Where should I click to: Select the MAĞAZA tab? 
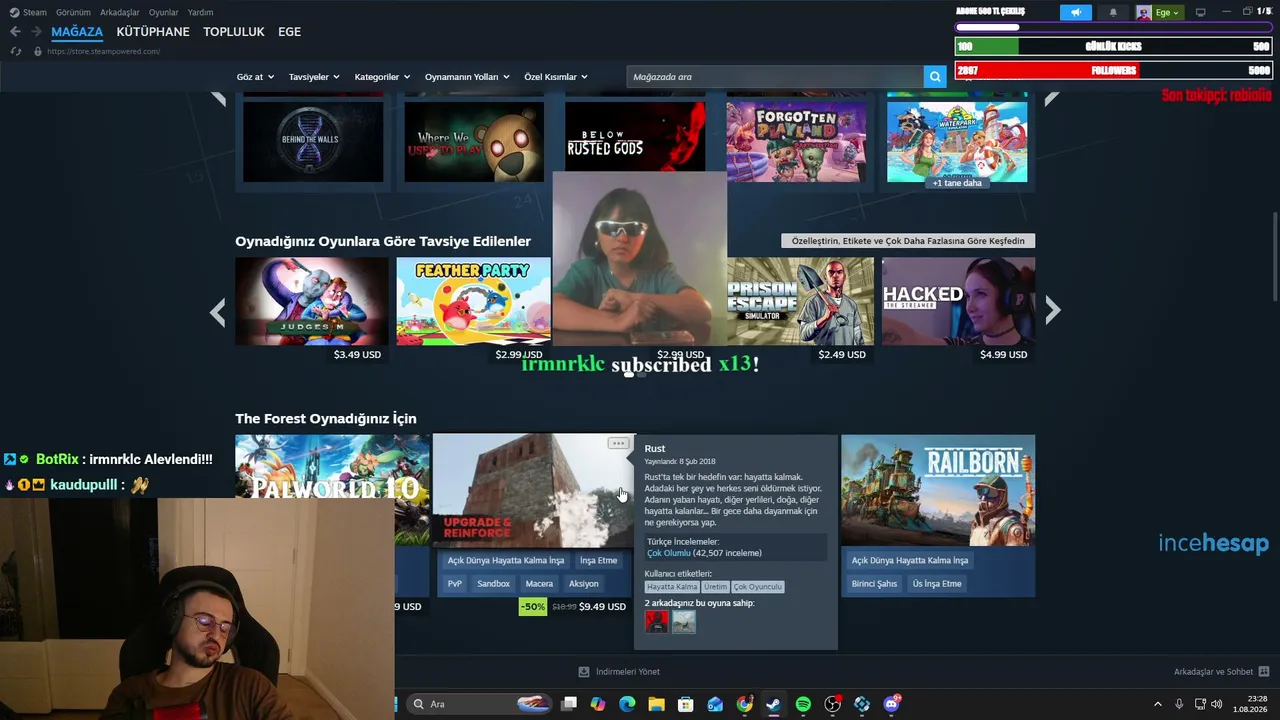point(77,32)
